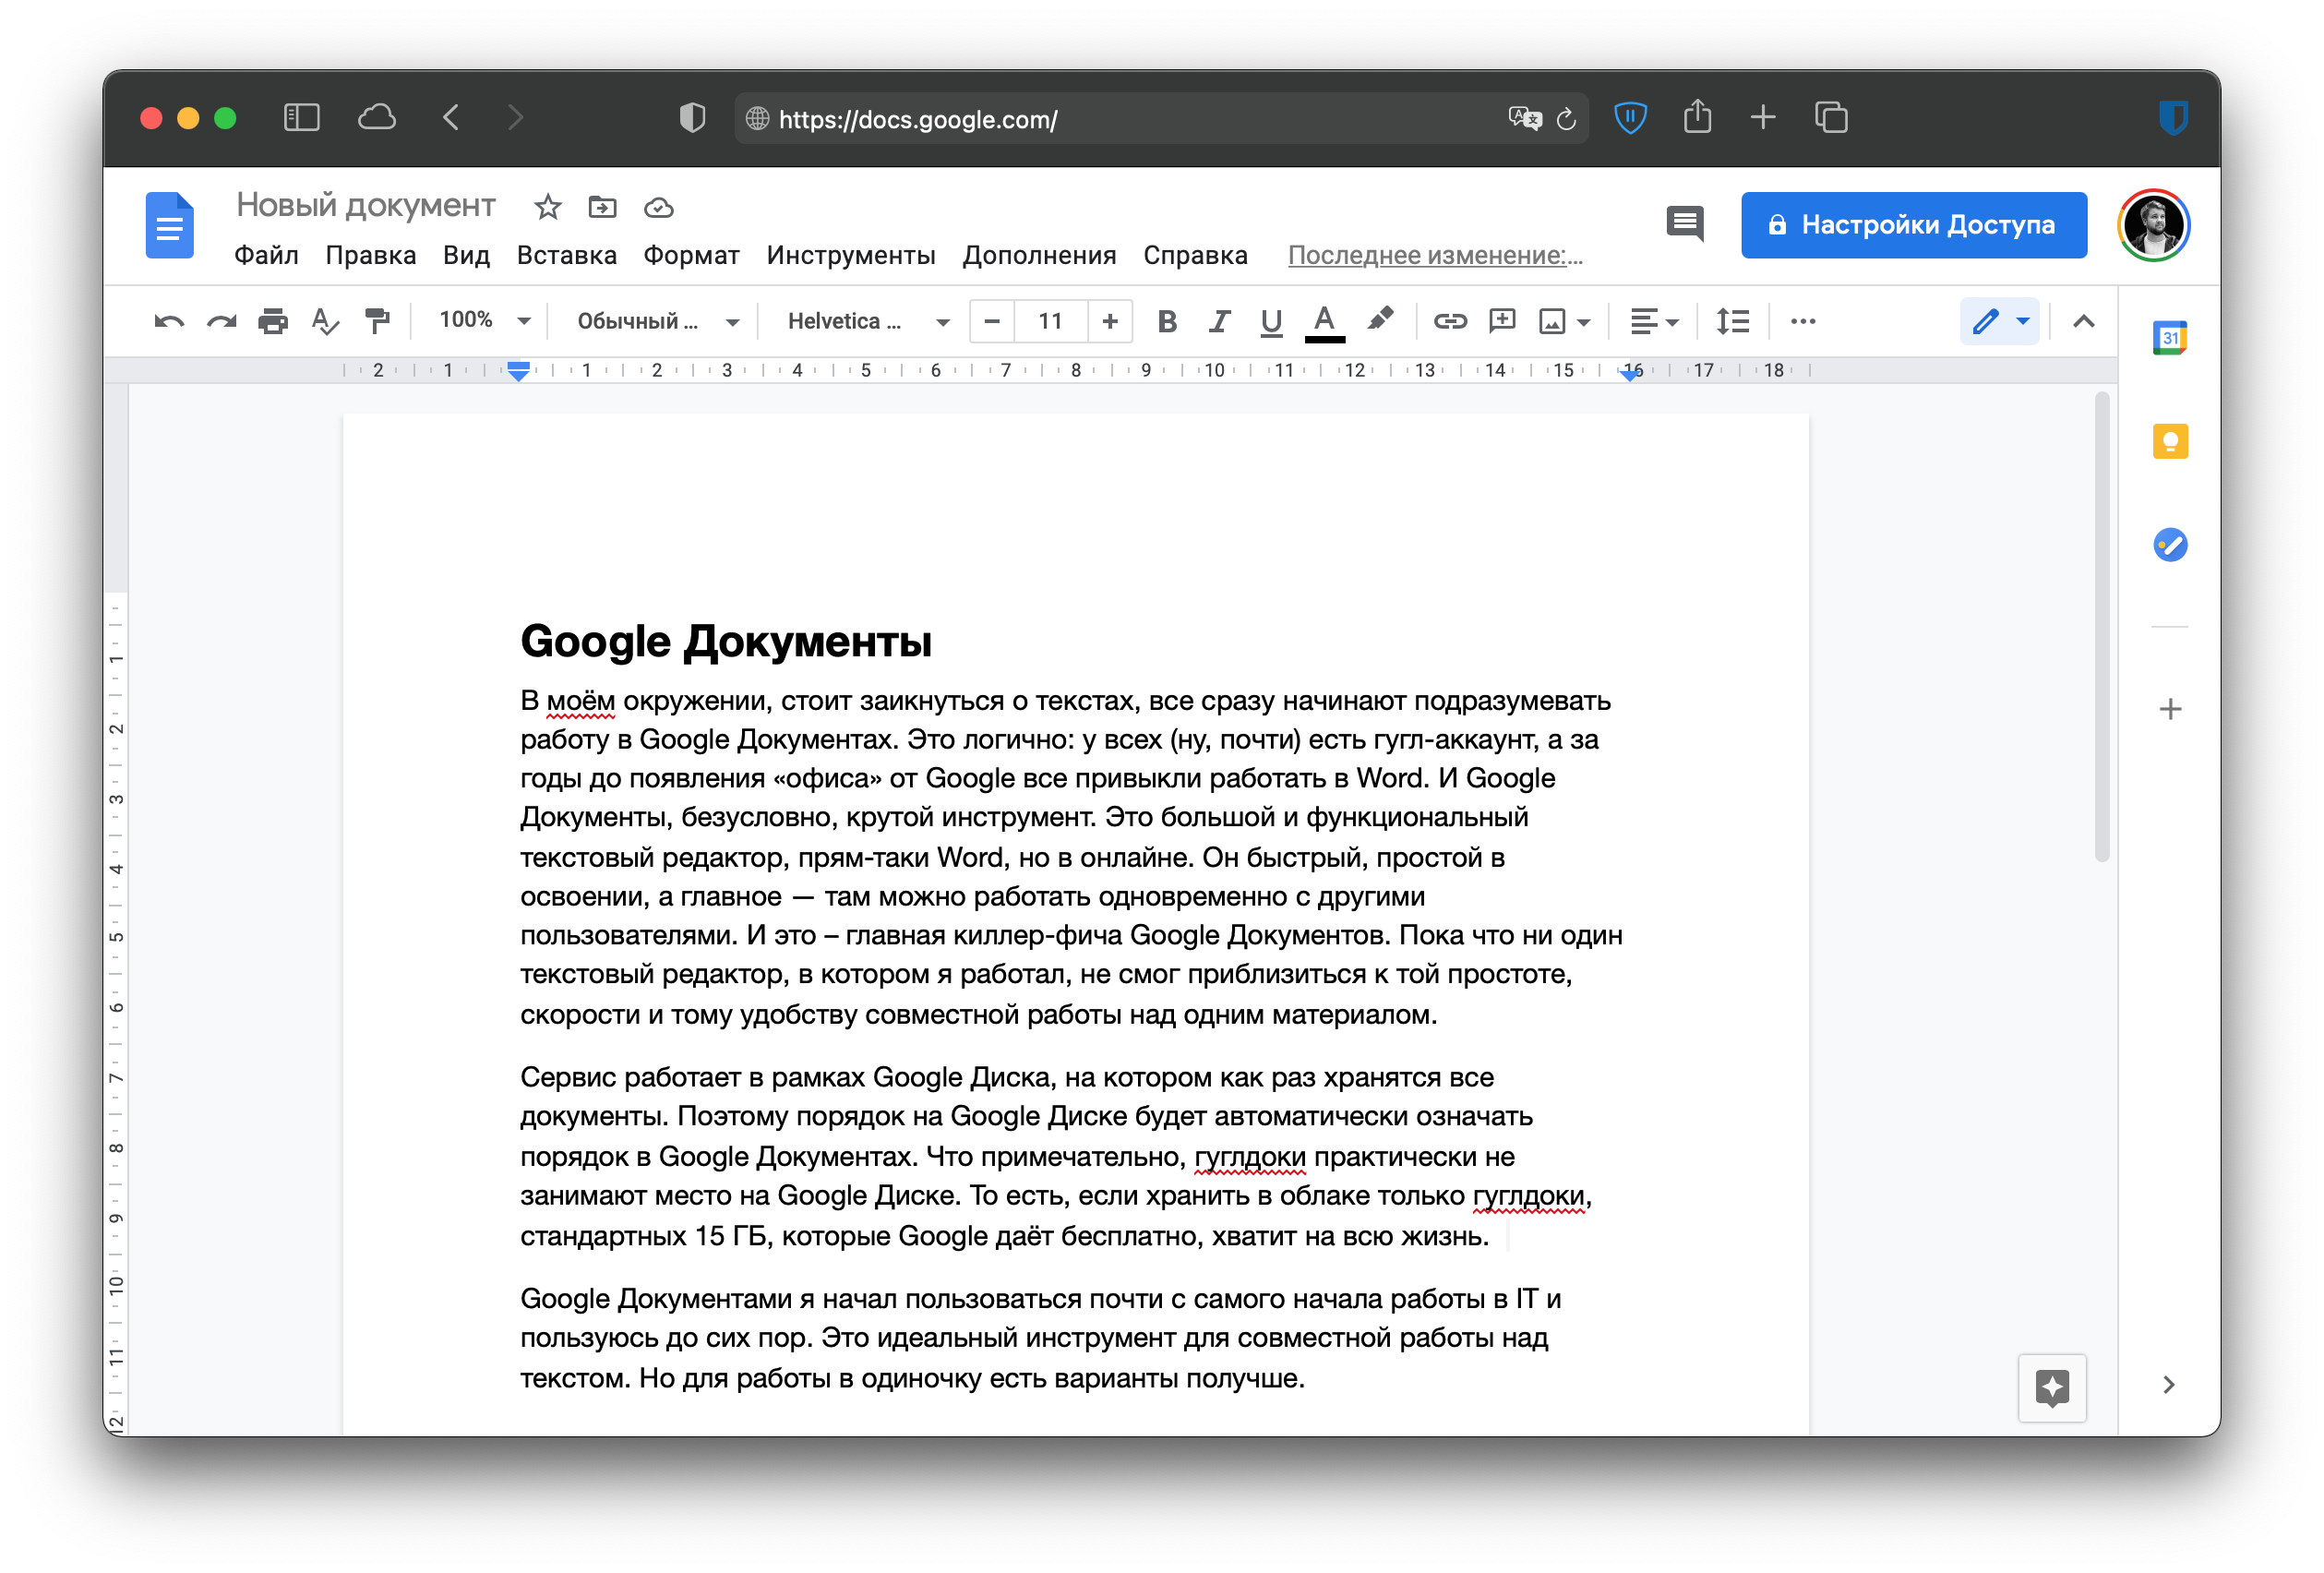Click the vertical document scrollbar
2324x1573 pixels.
(2101, 626)
